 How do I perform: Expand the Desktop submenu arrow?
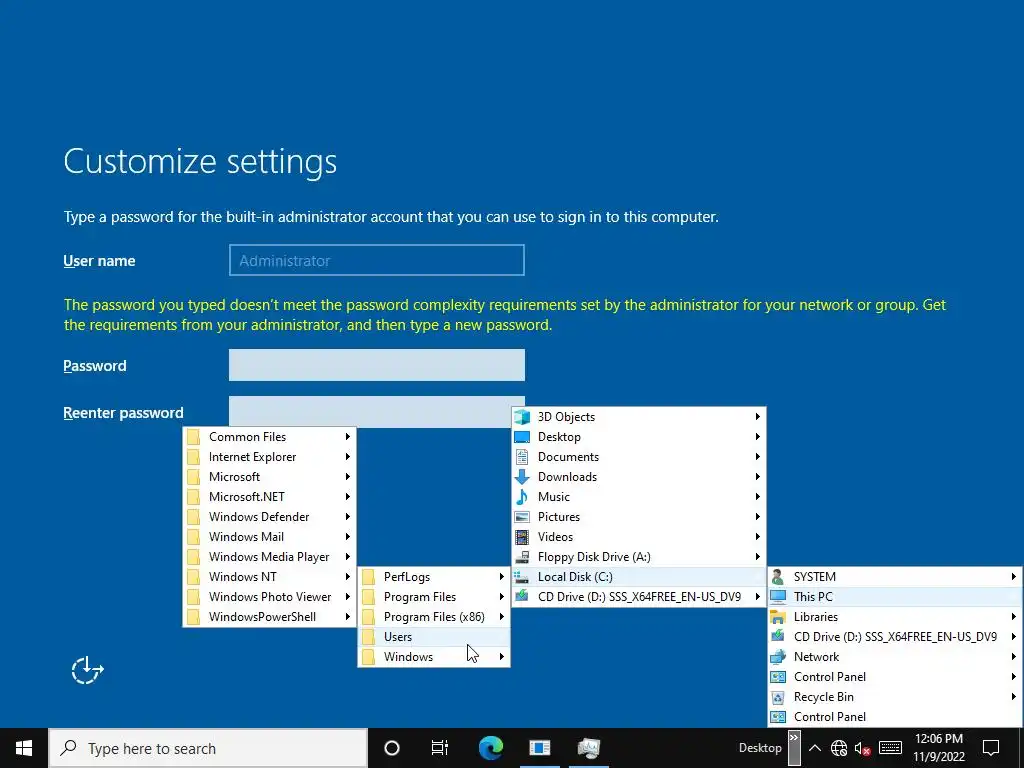pyautogui.click(x=758, y=436)
